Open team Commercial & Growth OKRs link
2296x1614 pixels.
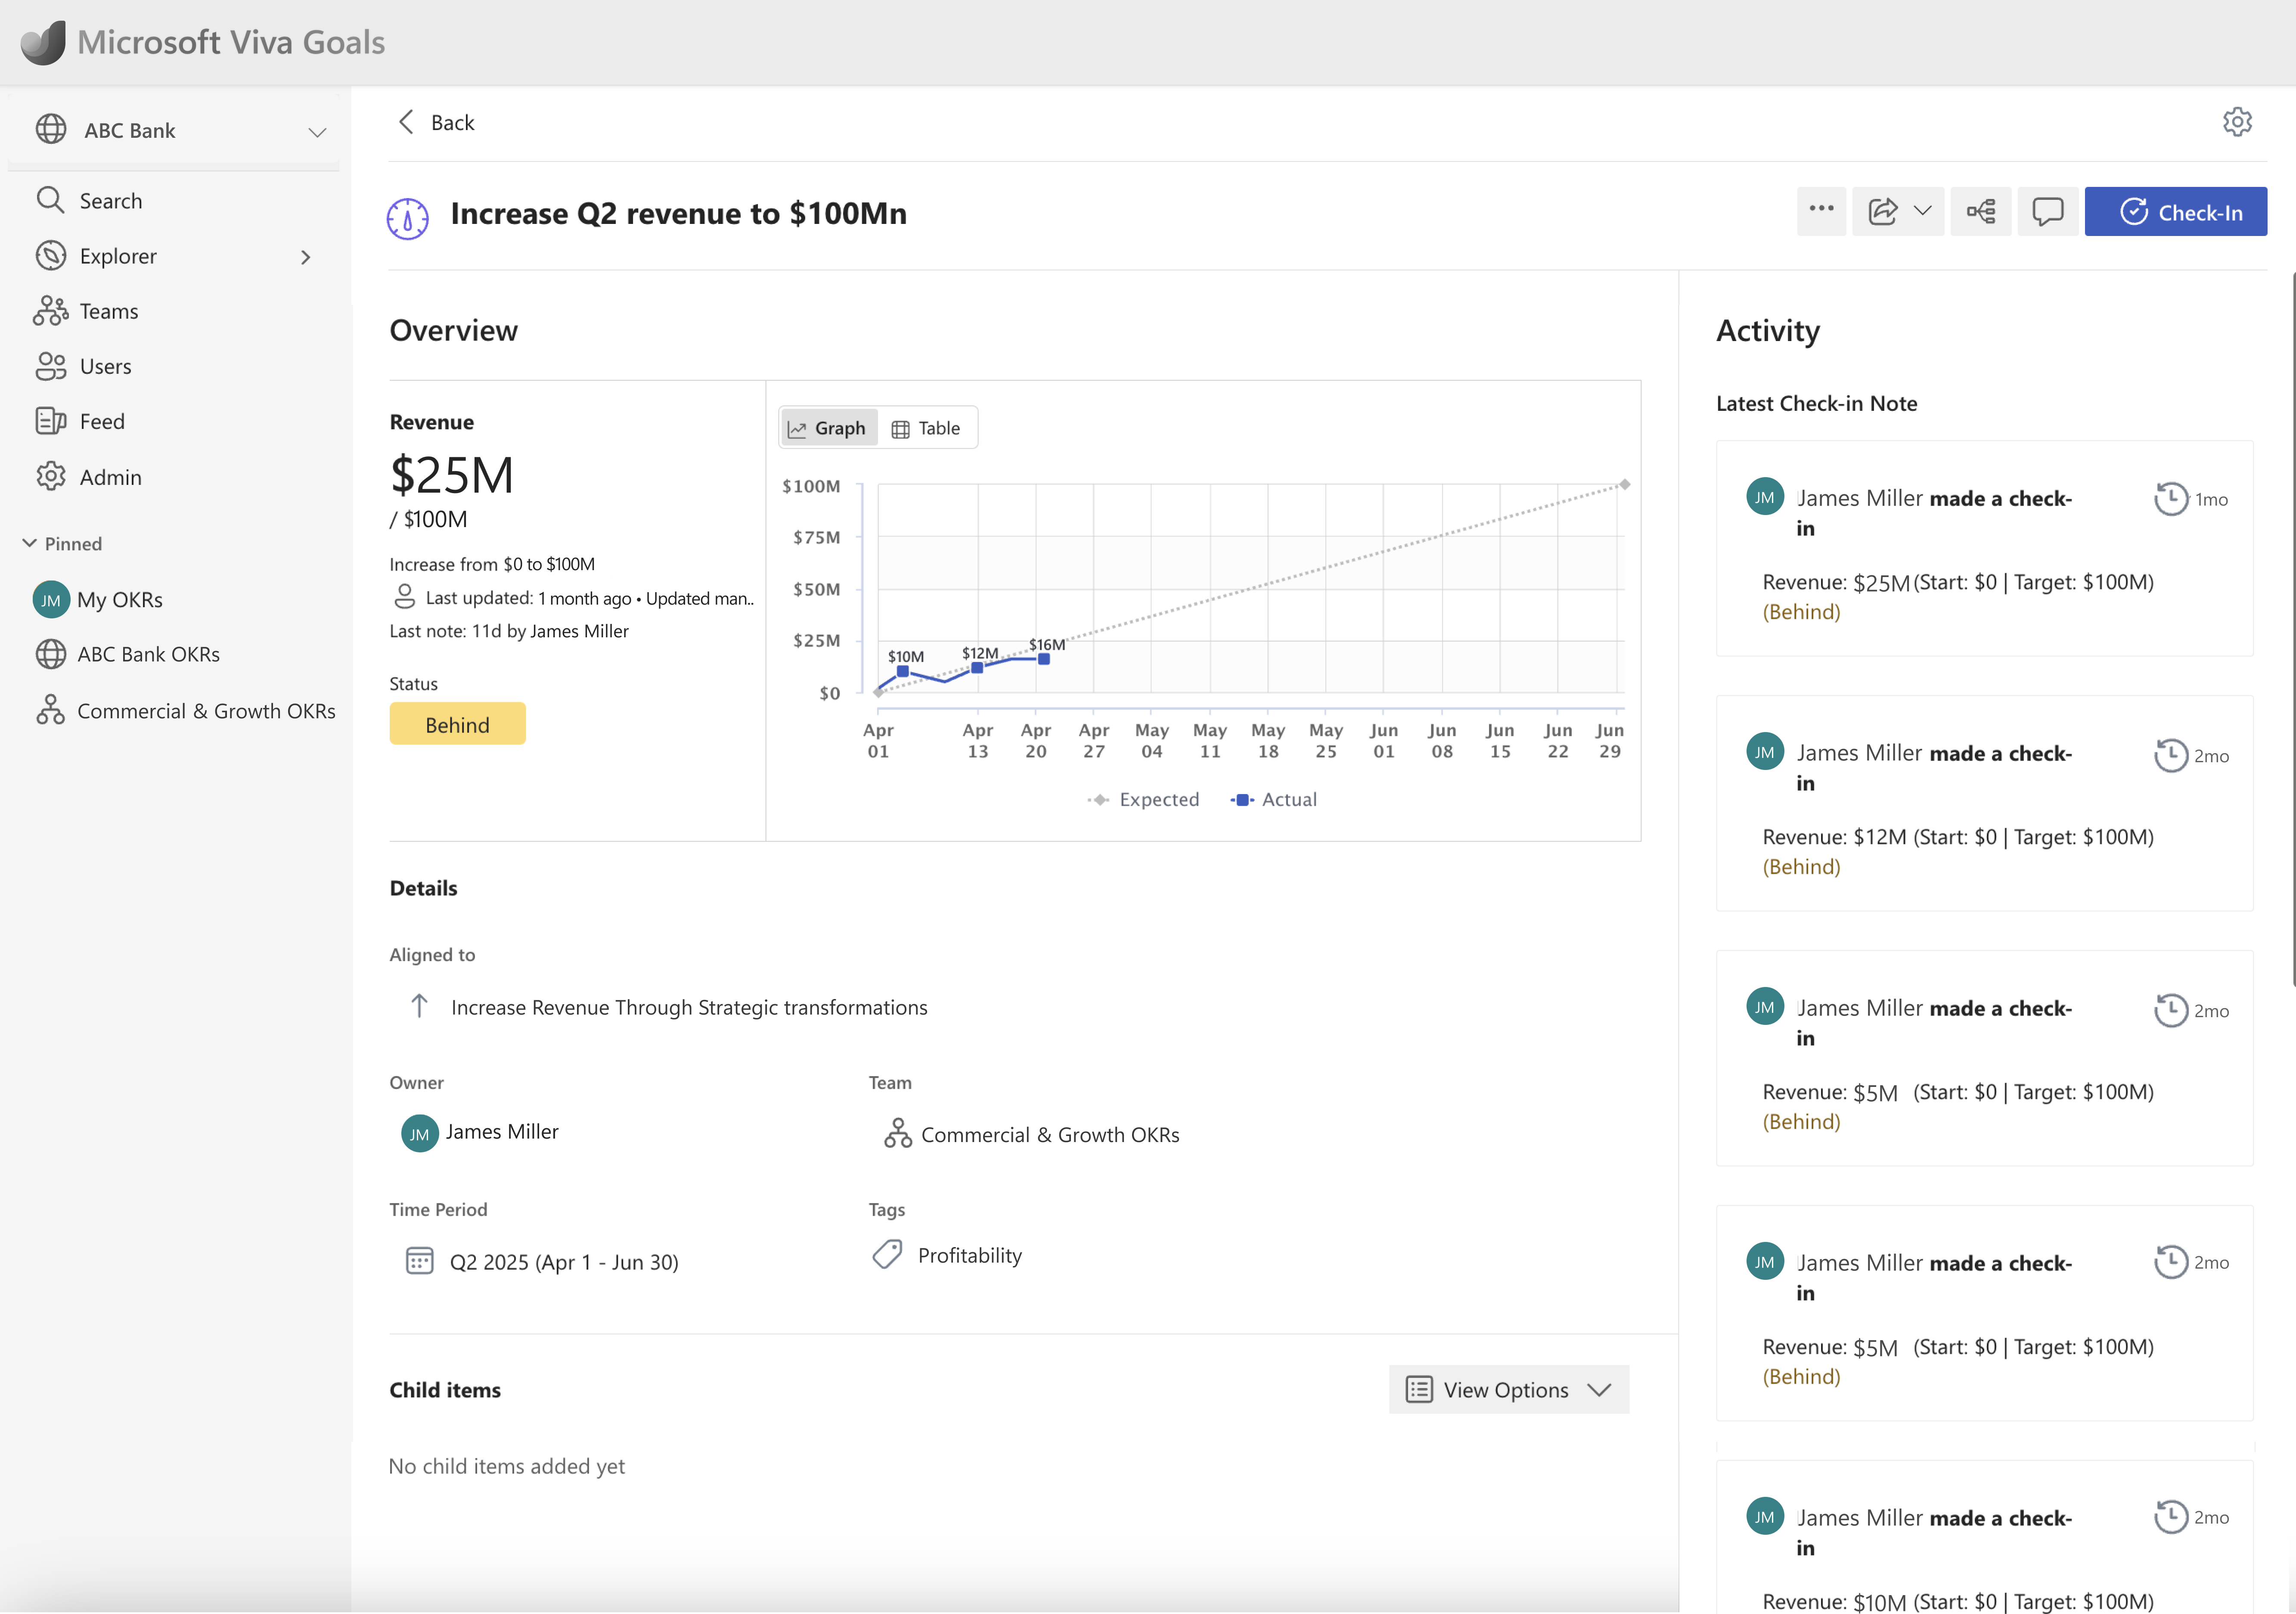click(1050, 1135)
